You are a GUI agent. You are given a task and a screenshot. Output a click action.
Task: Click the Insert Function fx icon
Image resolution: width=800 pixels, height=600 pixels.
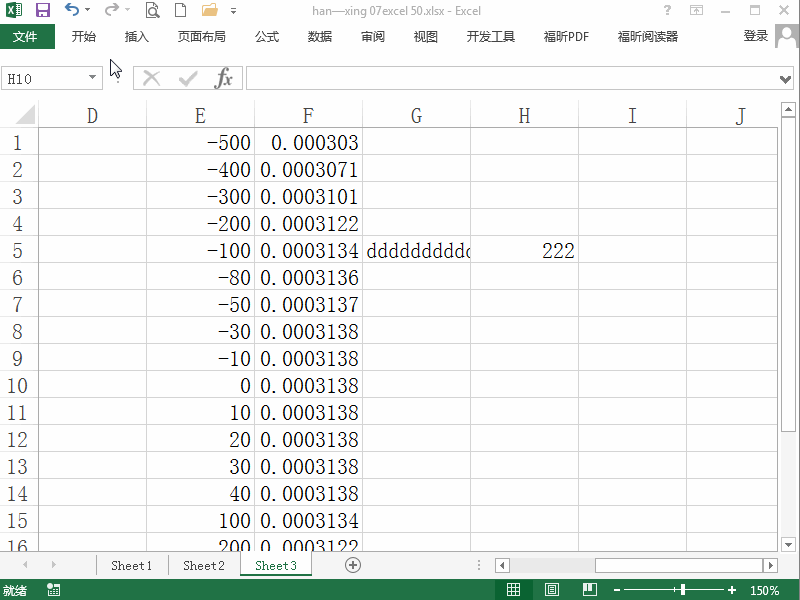(225, 77)
